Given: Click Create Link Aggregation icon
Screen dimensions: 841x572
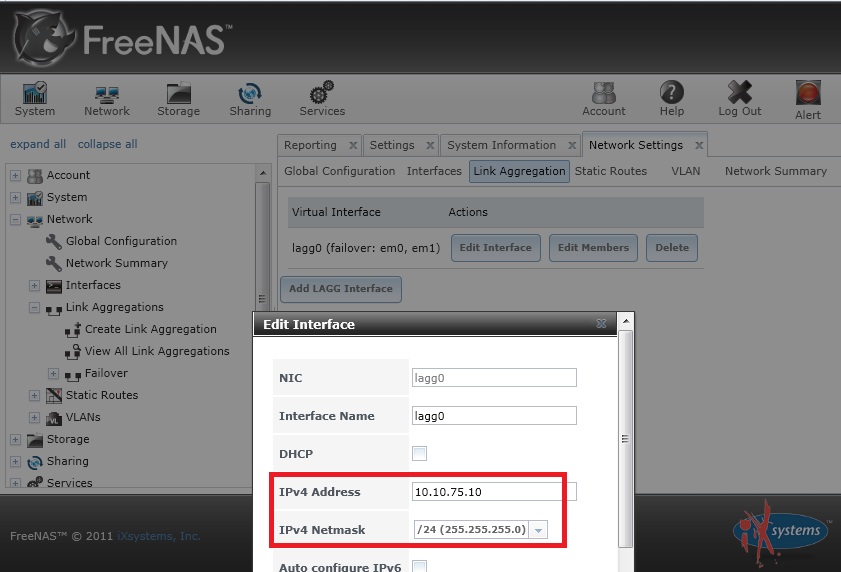Looking at the screenshot, I should coord(73,330).
